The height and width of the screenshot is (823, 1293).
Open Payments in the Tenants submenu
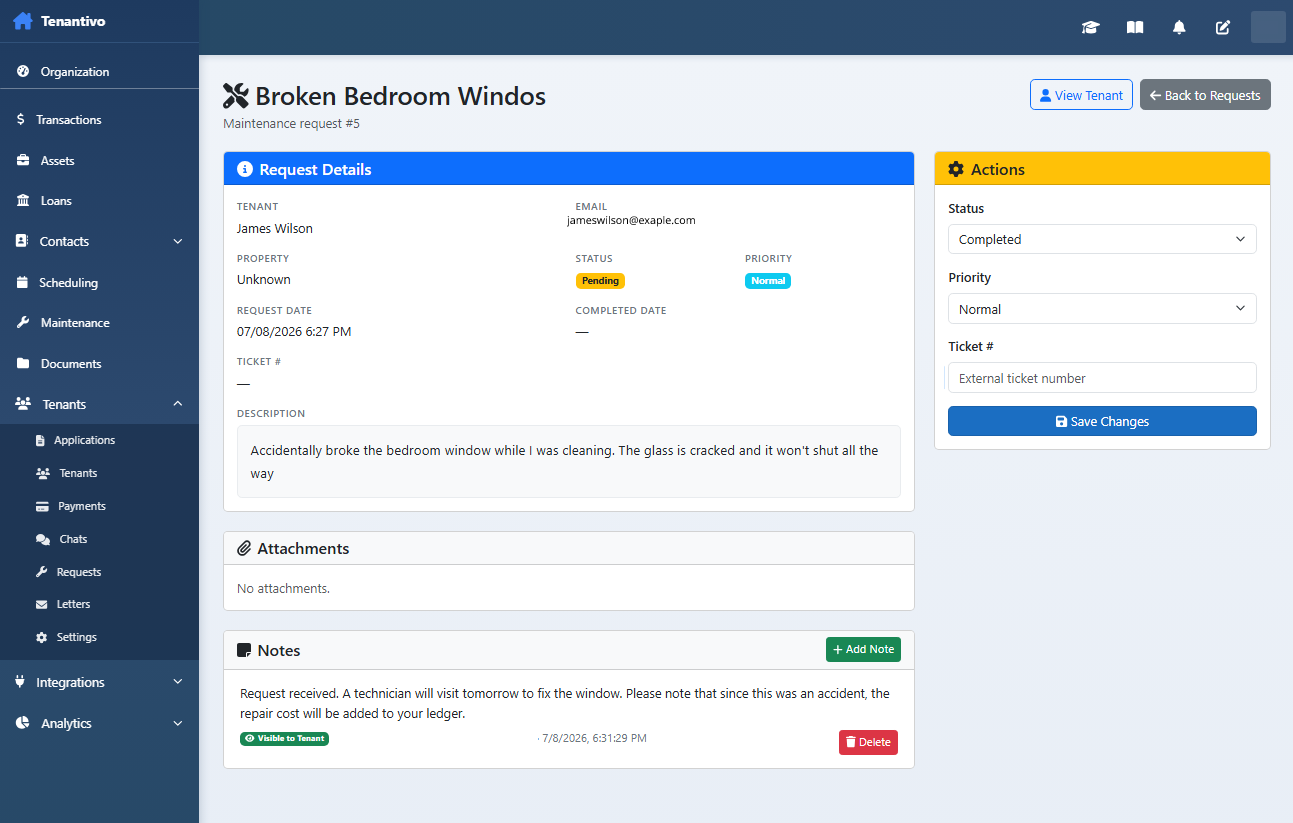pyautogui.click(x=82, y=506)
